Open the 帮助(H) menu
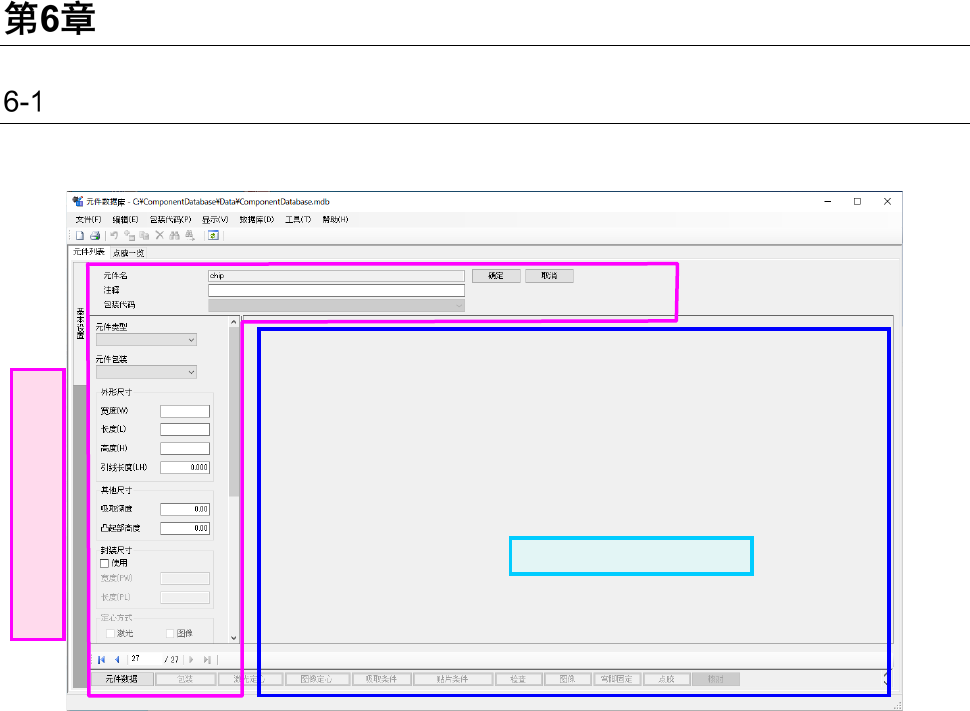Screen dimensions: 970x711 pyautogui.click(x=335, y=220)
